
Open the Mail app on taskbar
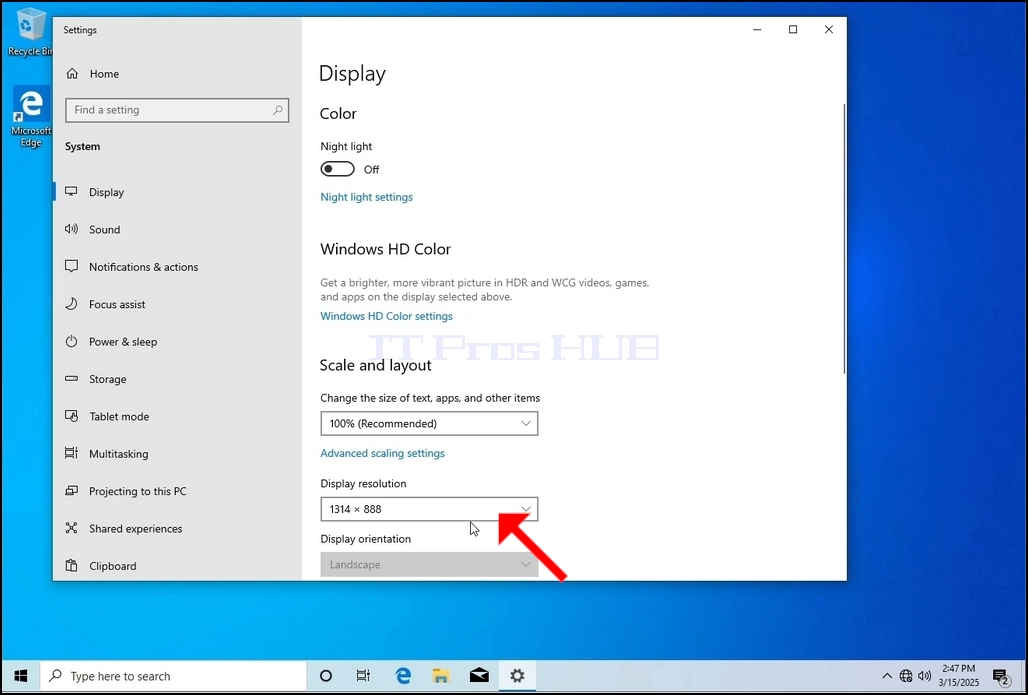pos(479,676)
